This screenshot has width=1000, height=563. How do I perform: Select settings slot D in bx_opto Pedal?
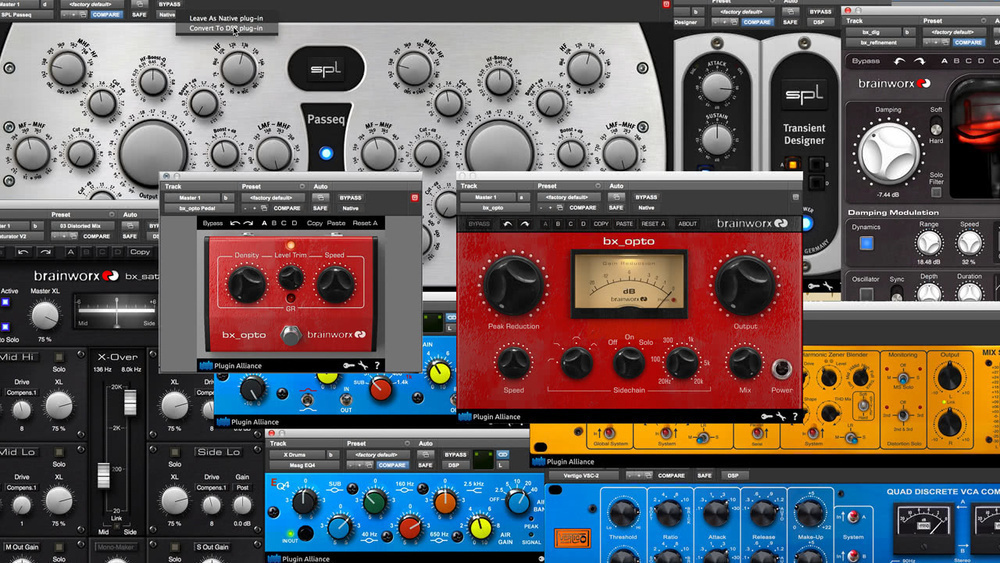coord(295,223)
